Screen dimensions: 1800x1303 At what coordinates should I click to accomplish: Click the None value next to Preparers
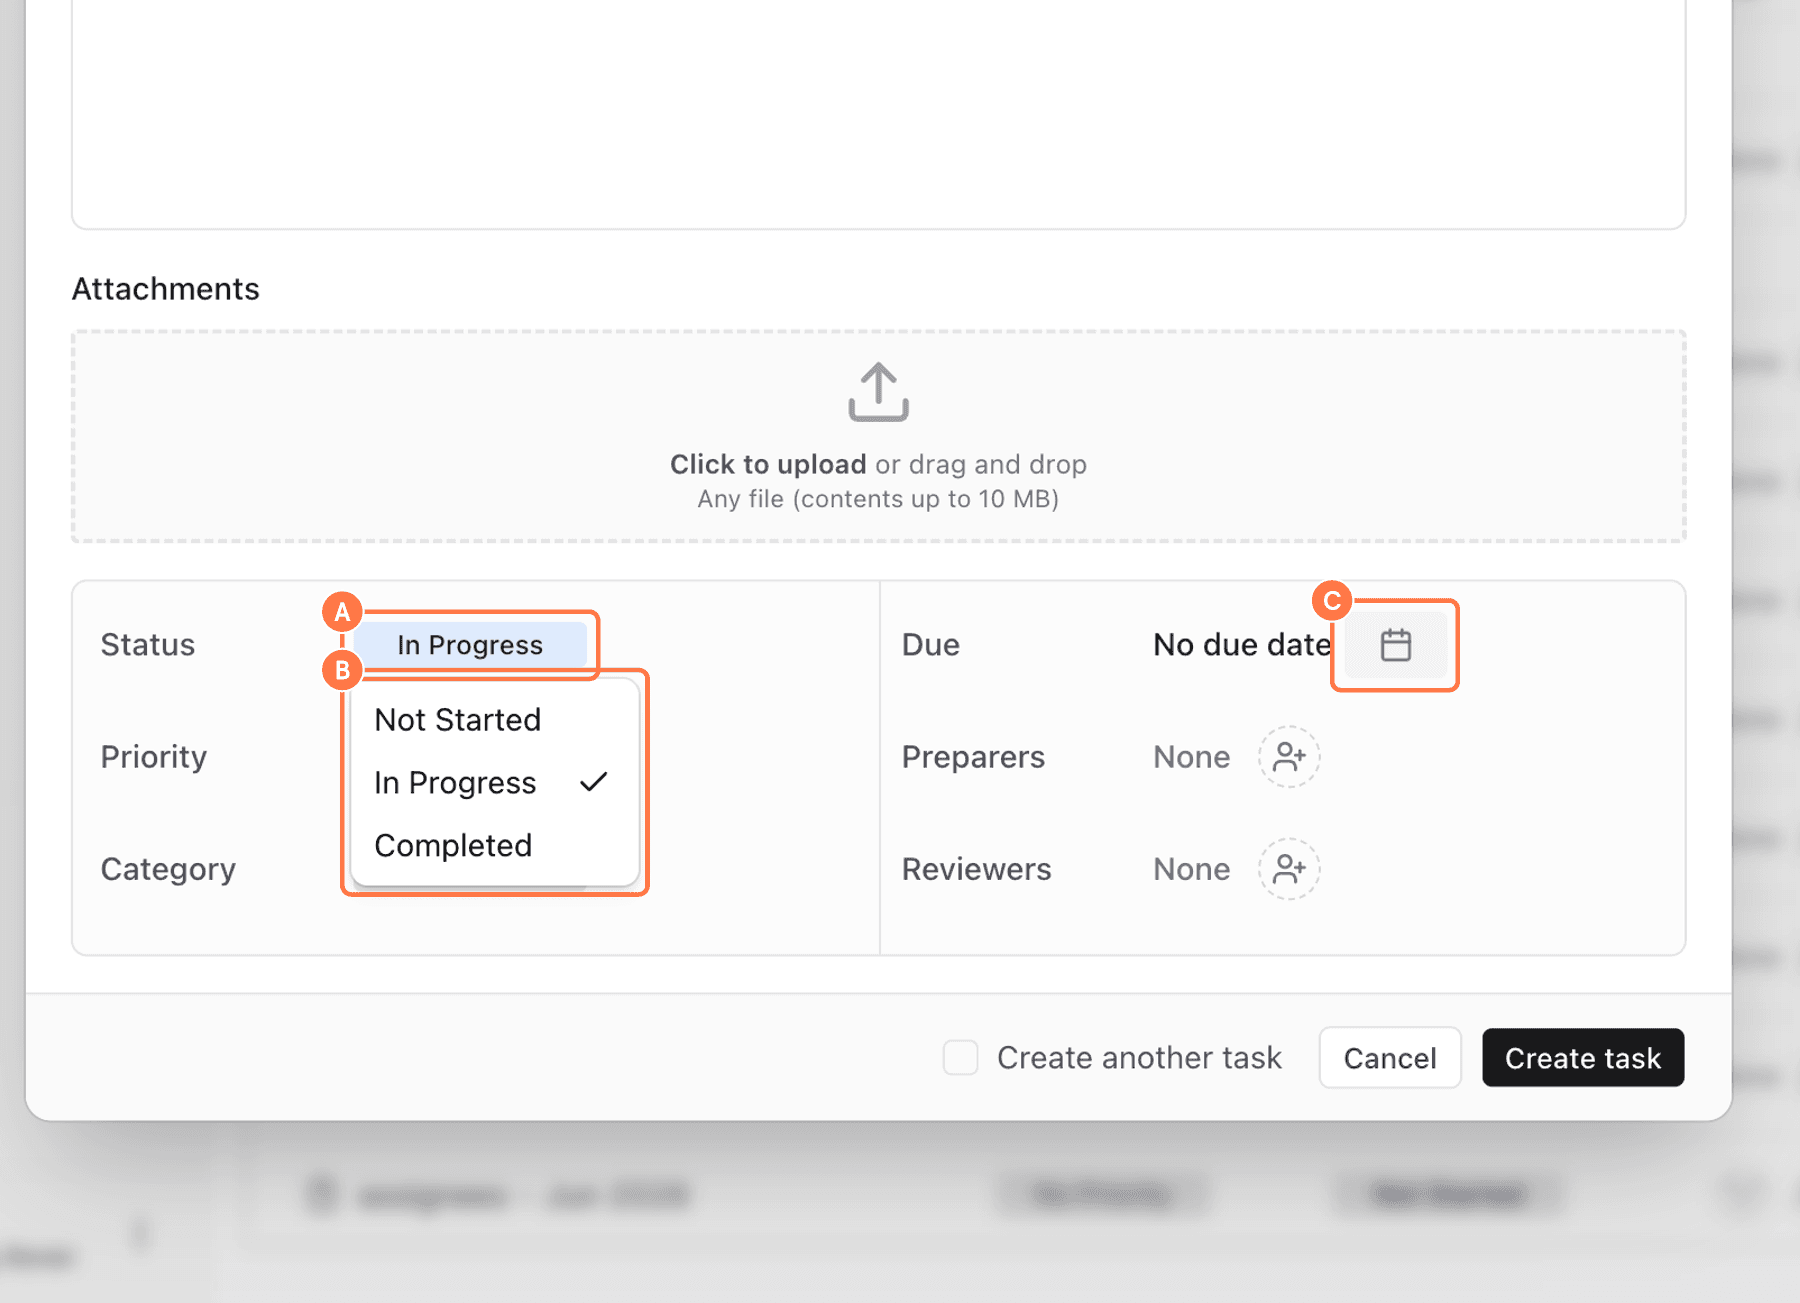click(x=1191, y=757)
